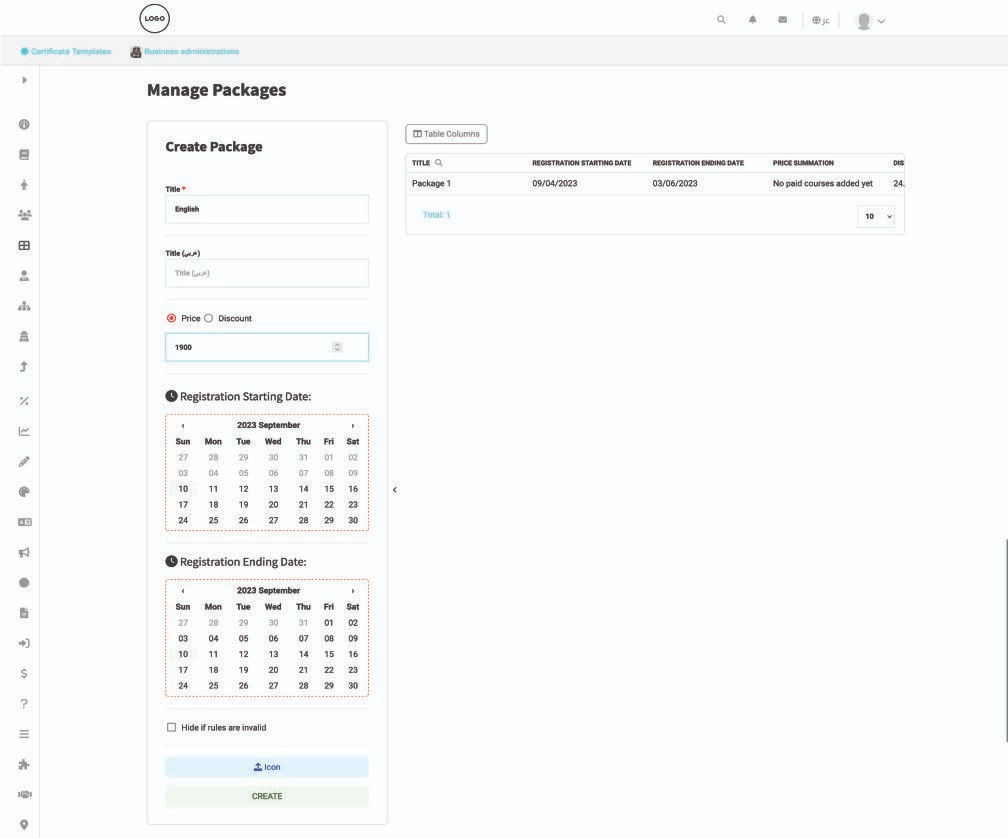This screenshot has height=838, width=1008.
Task: Open the location pin icon in the sidebar
Action: 24,825
